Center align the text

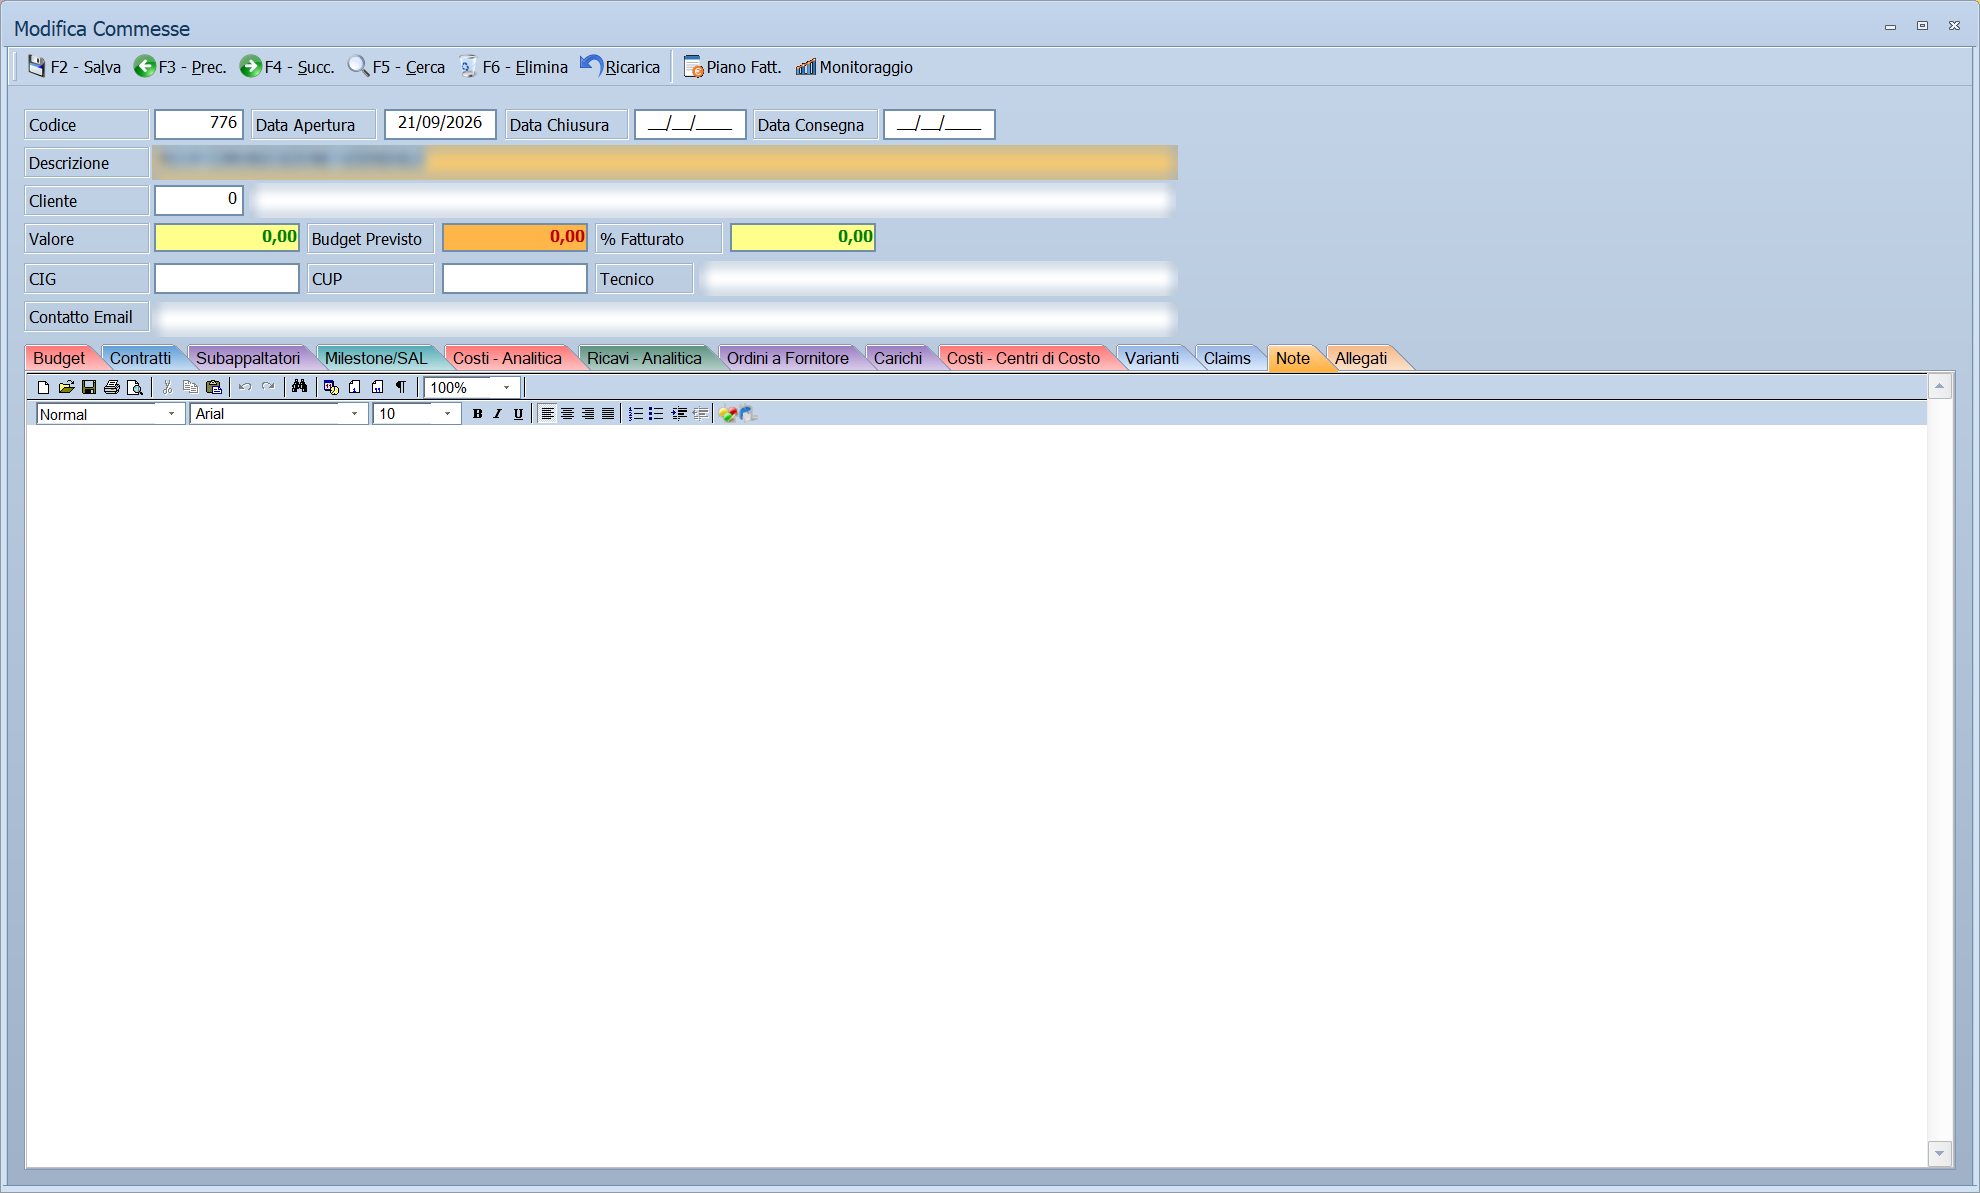pos(567,414)
